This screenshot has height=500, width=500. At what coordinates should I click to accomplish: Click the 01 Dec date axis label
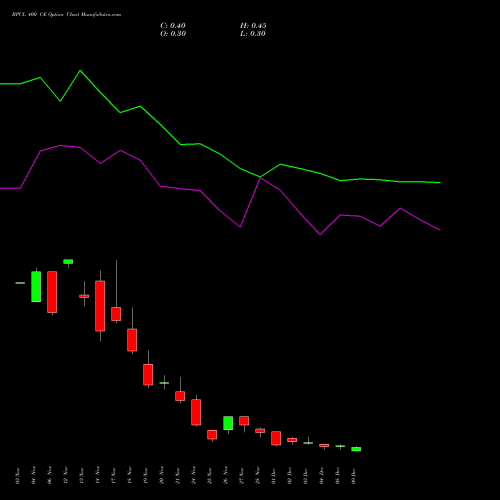pos(273,475)
